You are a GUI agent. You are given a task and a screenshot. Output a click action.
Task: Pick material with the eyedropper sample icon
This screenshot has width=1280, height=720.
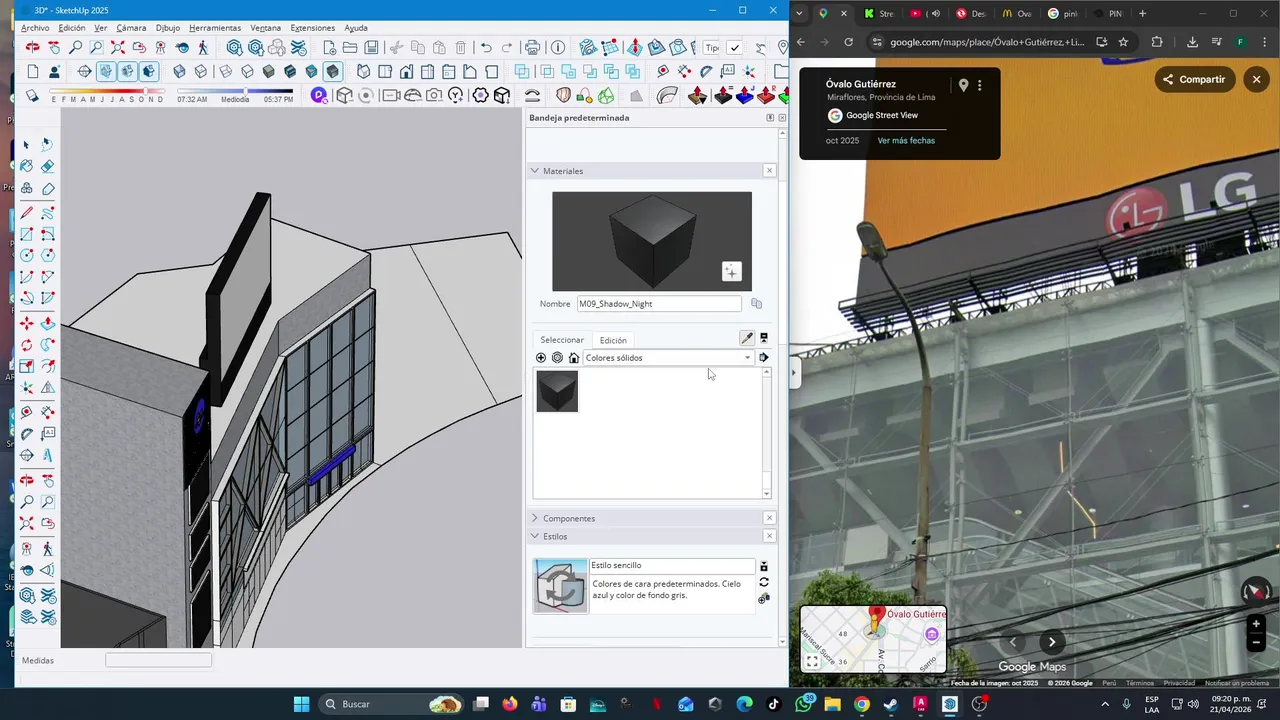click(x=747, y=338)
